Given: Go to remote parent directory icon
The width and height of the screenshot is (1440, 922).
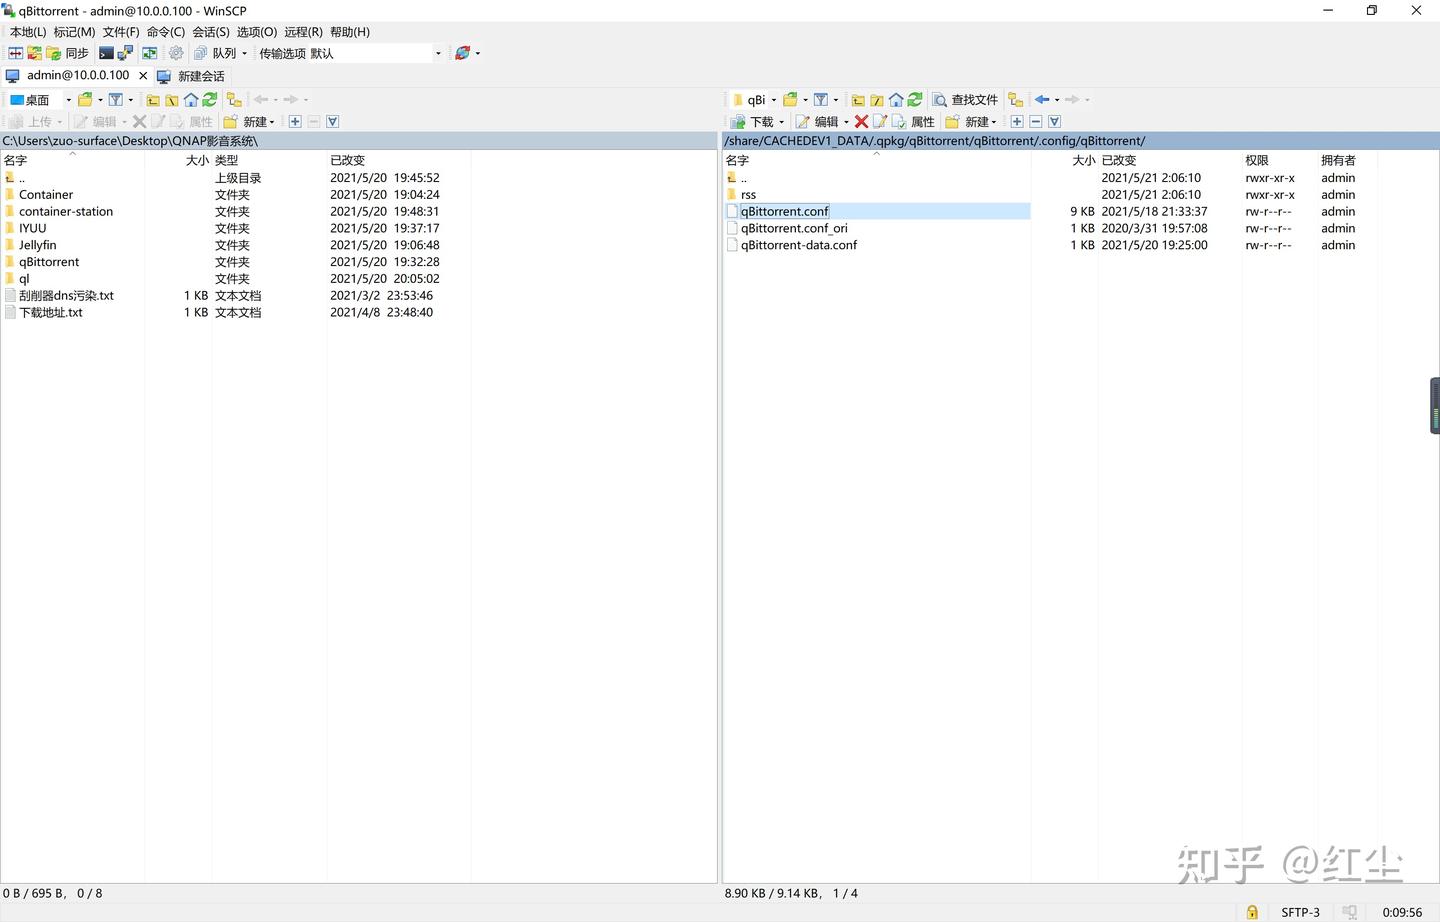Looking at the screenshot, I should coord(858,99).
